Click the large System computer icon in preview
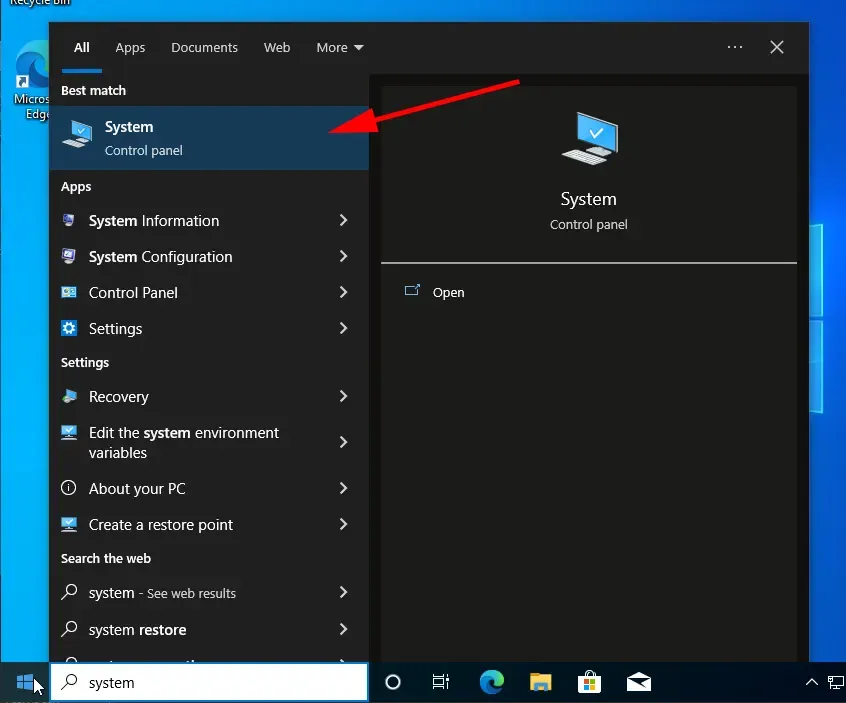The image size is (846, 703). [590, 139]
